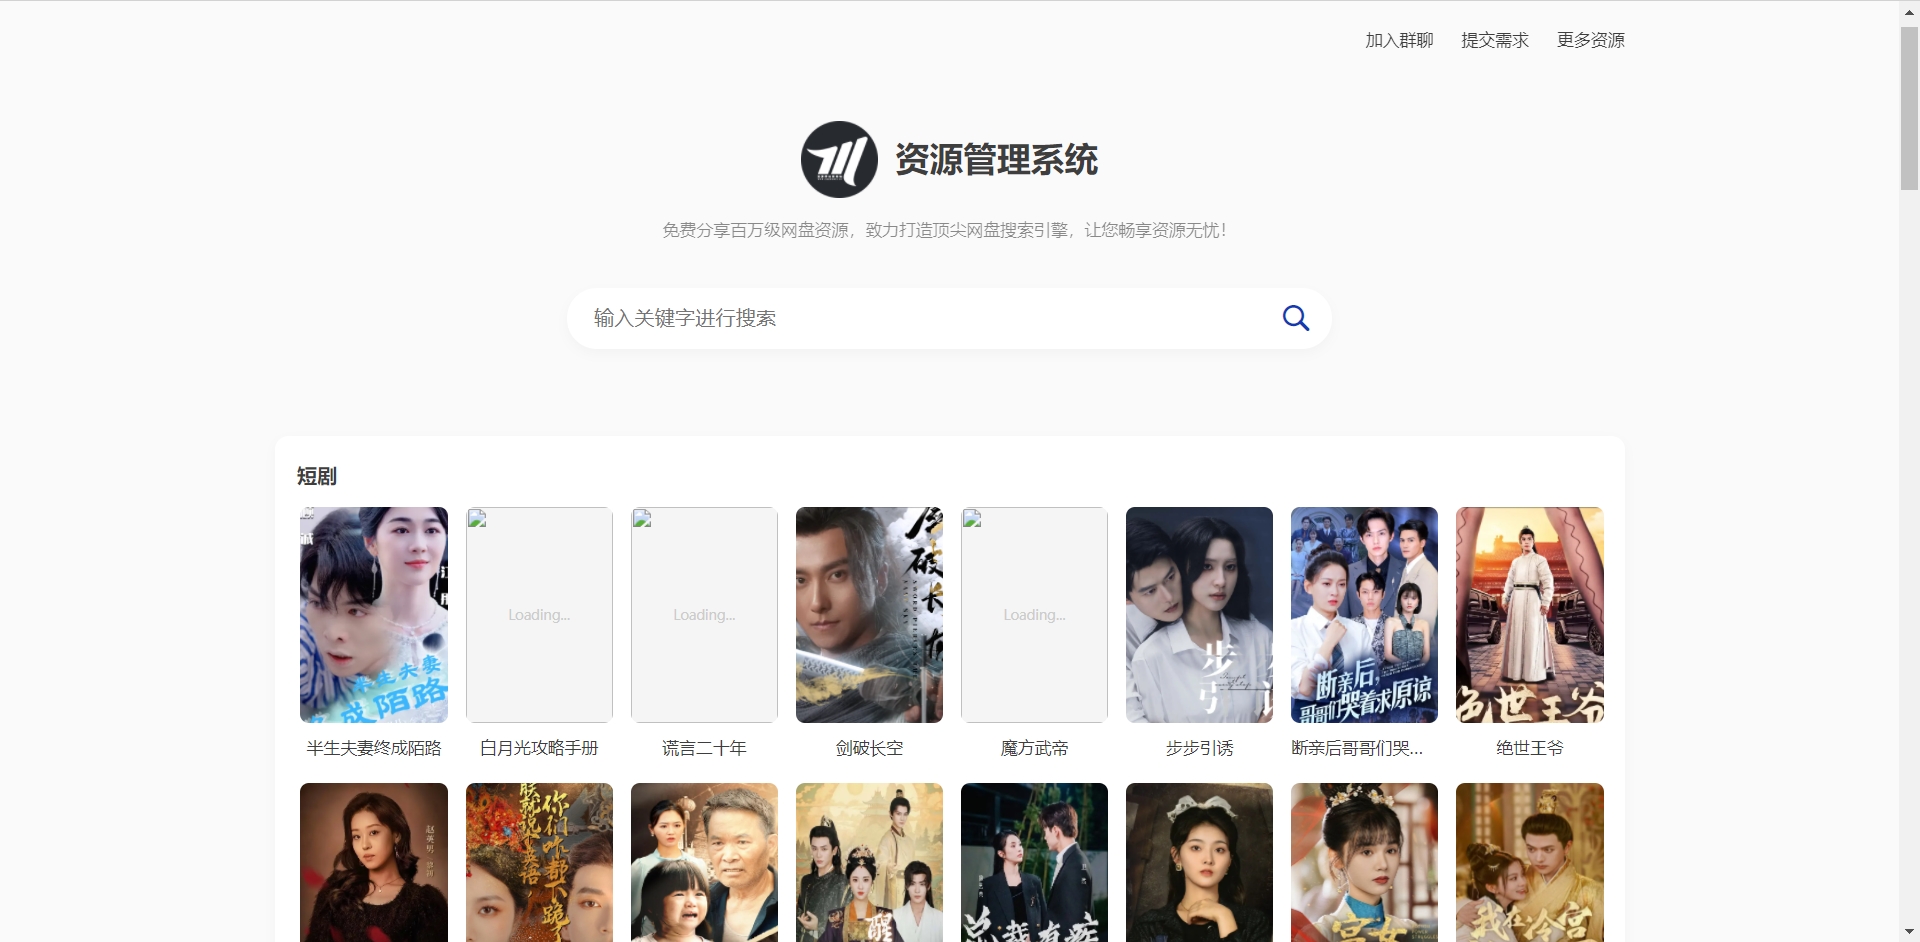Screen dimensions: 1920x942
Task: Open second-row poster with three people in ancient costumes
Action: (869, 862)
